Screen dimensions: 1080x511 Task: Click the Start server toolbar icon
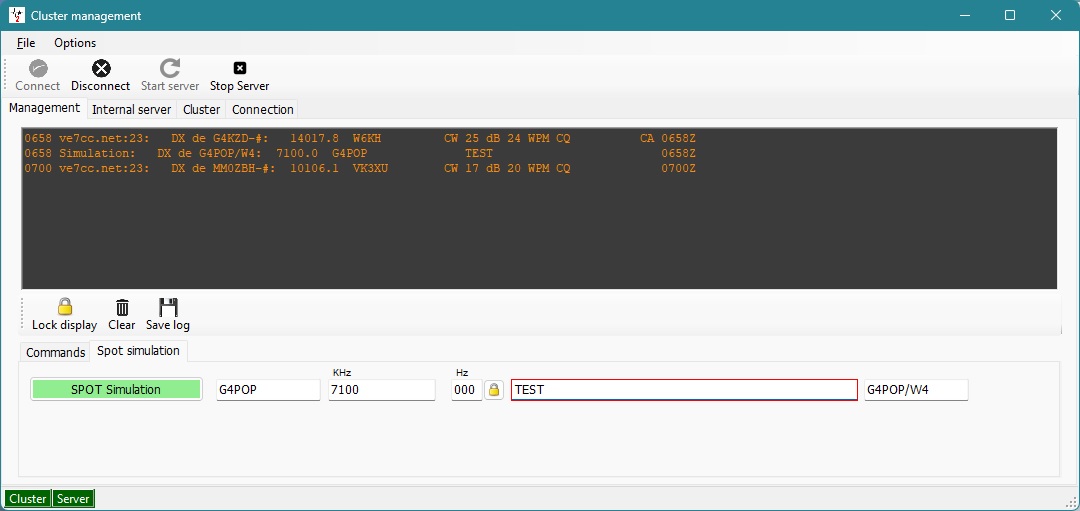click(x=169, y=68)
